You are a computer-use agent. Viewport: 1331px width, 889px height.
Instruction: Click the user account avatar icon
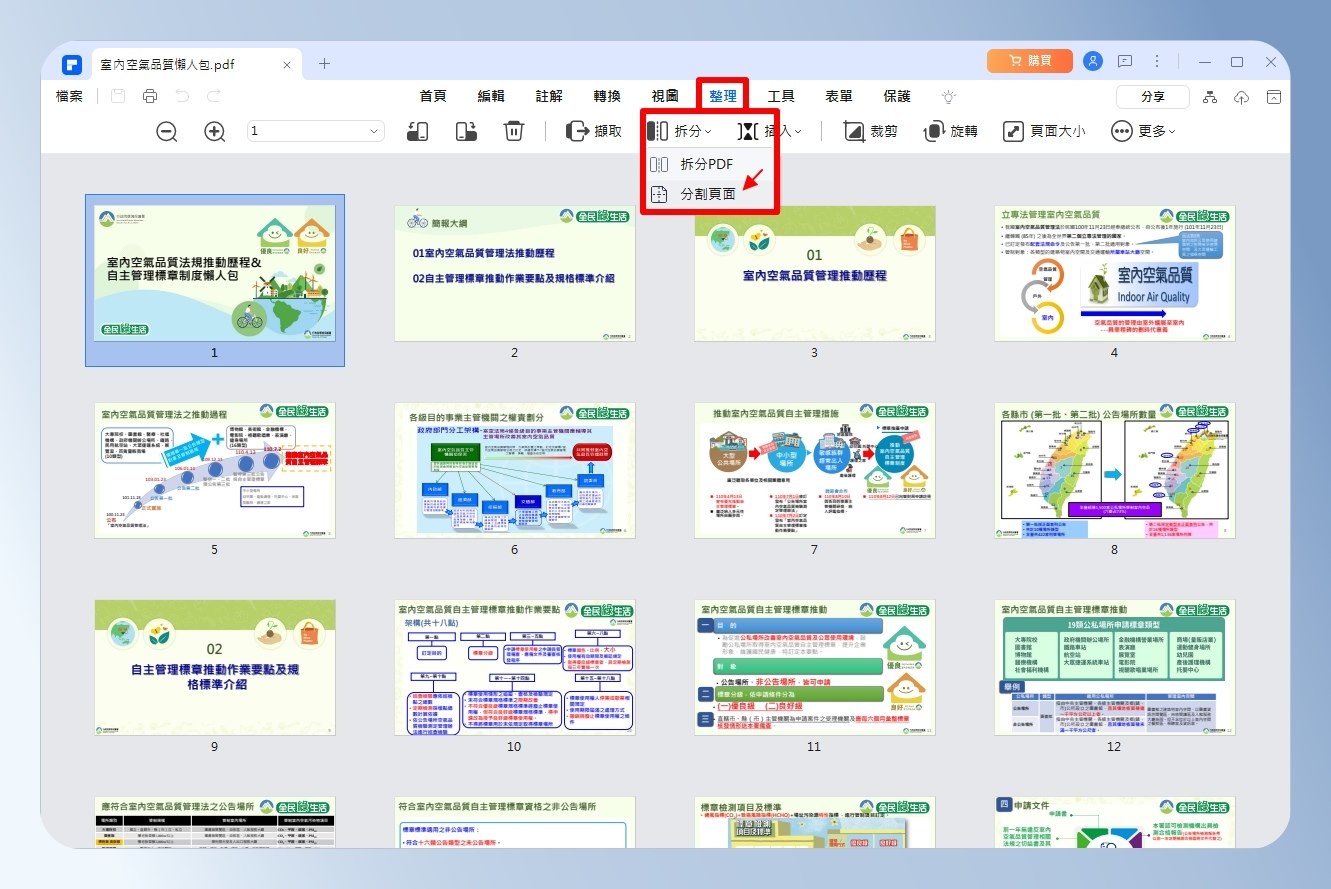[x=1093, y=61]
